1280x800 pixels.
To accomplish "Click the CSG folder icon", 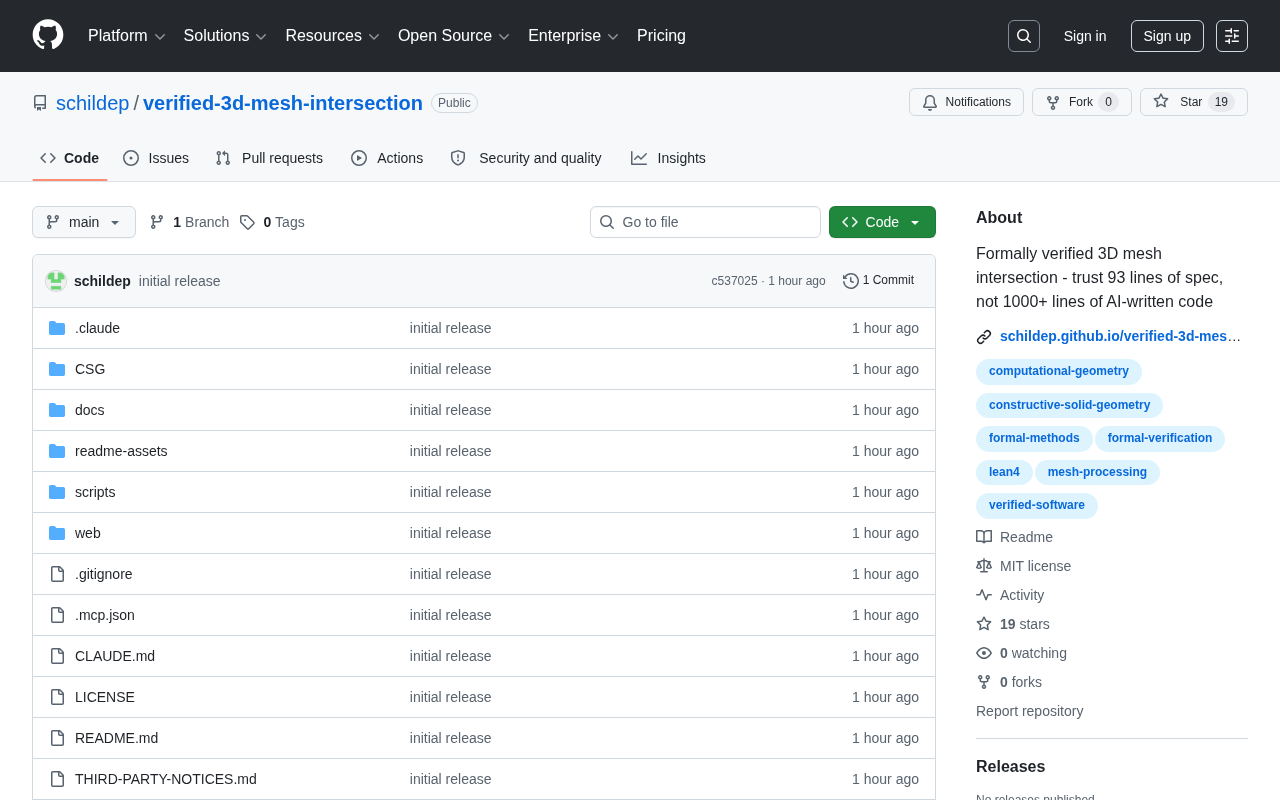I will pyautogui.click(x=57, y=369).
